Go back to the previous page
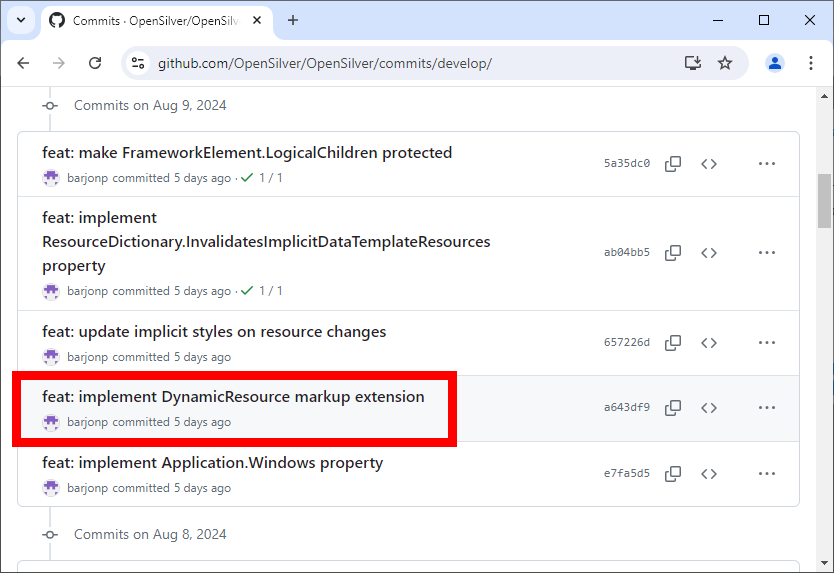Viewport: 834px width, 573px height. pyautogui.click(x=23, y=63)
